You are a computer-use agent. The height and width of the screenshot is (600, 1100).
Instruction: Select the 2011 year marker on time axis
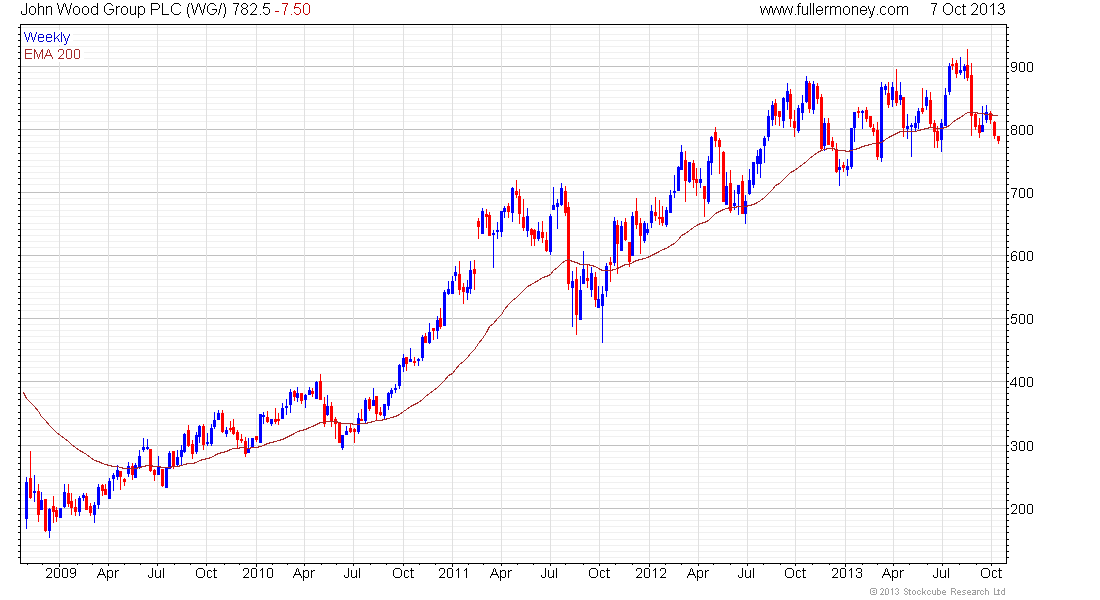(x=454, y=574)
